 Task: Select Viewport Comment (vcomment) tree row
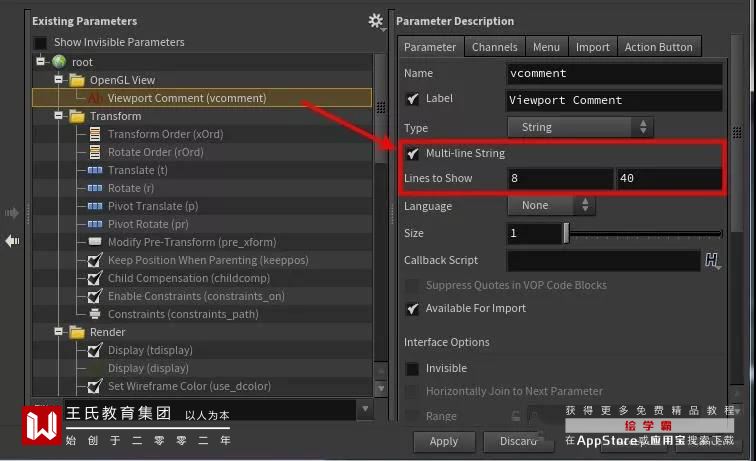[x=202, y=98]
